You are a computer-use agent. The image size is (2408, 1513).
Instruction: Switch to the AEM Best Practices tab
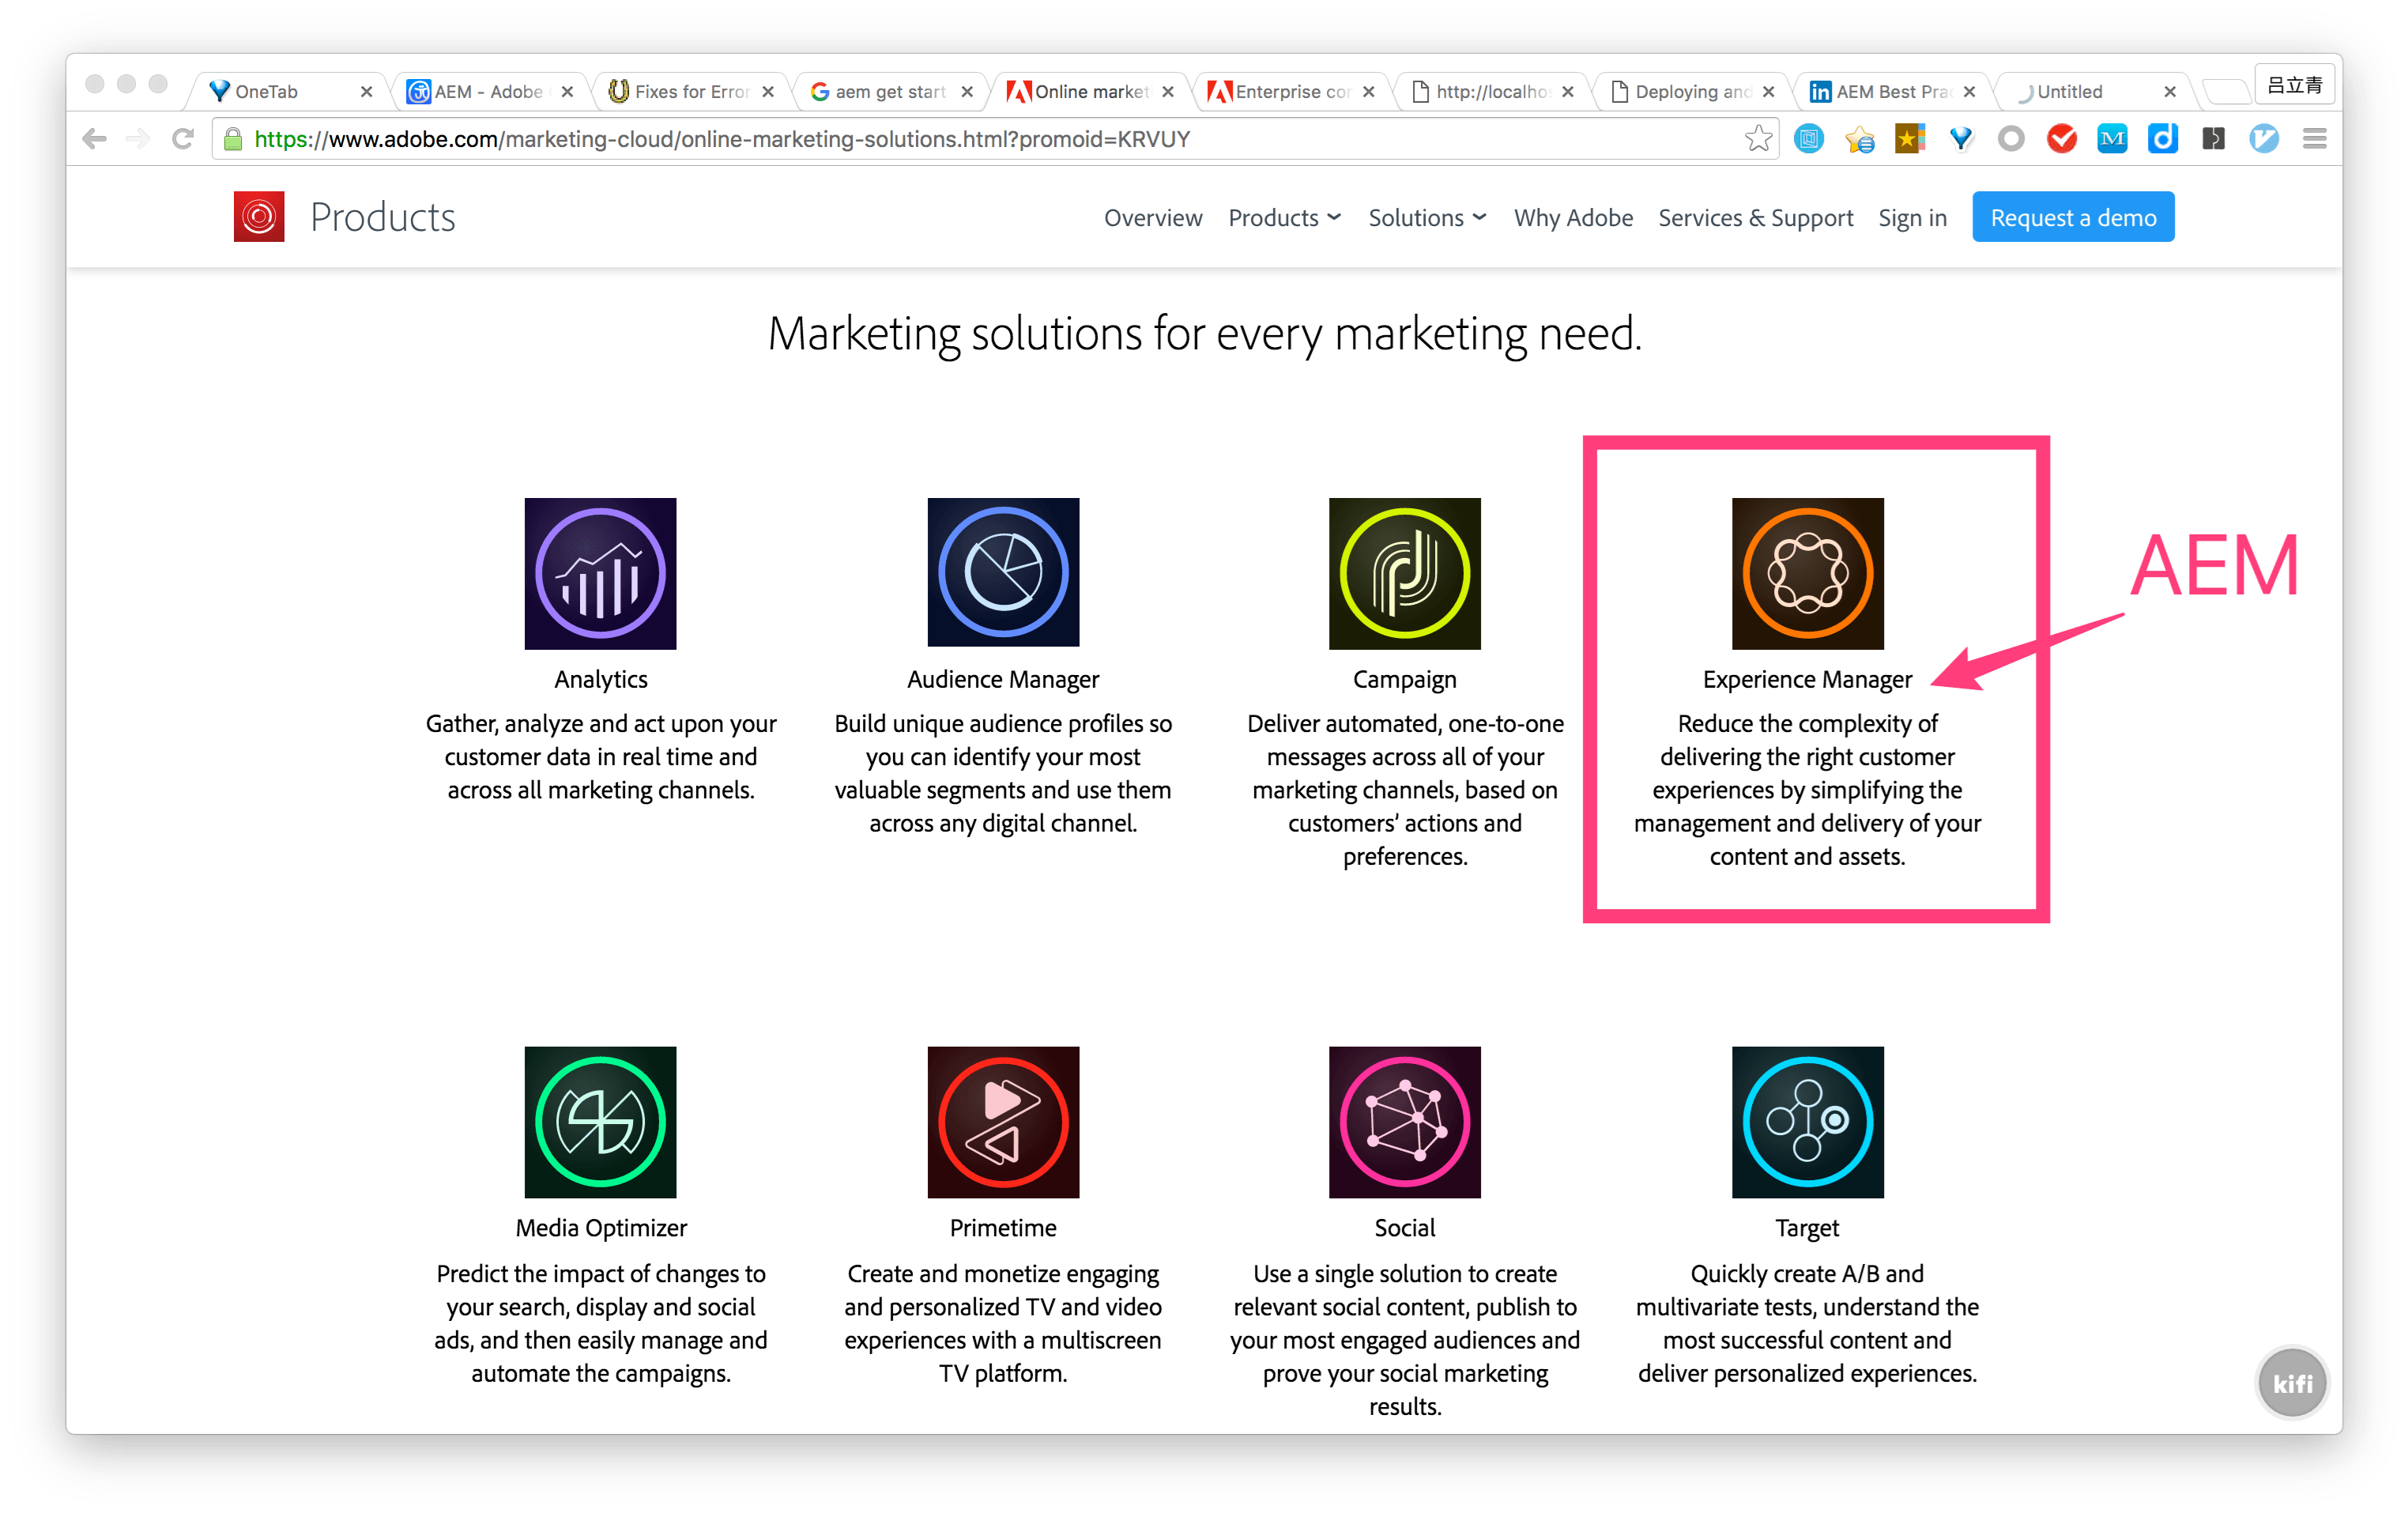tap(1890, 92)
